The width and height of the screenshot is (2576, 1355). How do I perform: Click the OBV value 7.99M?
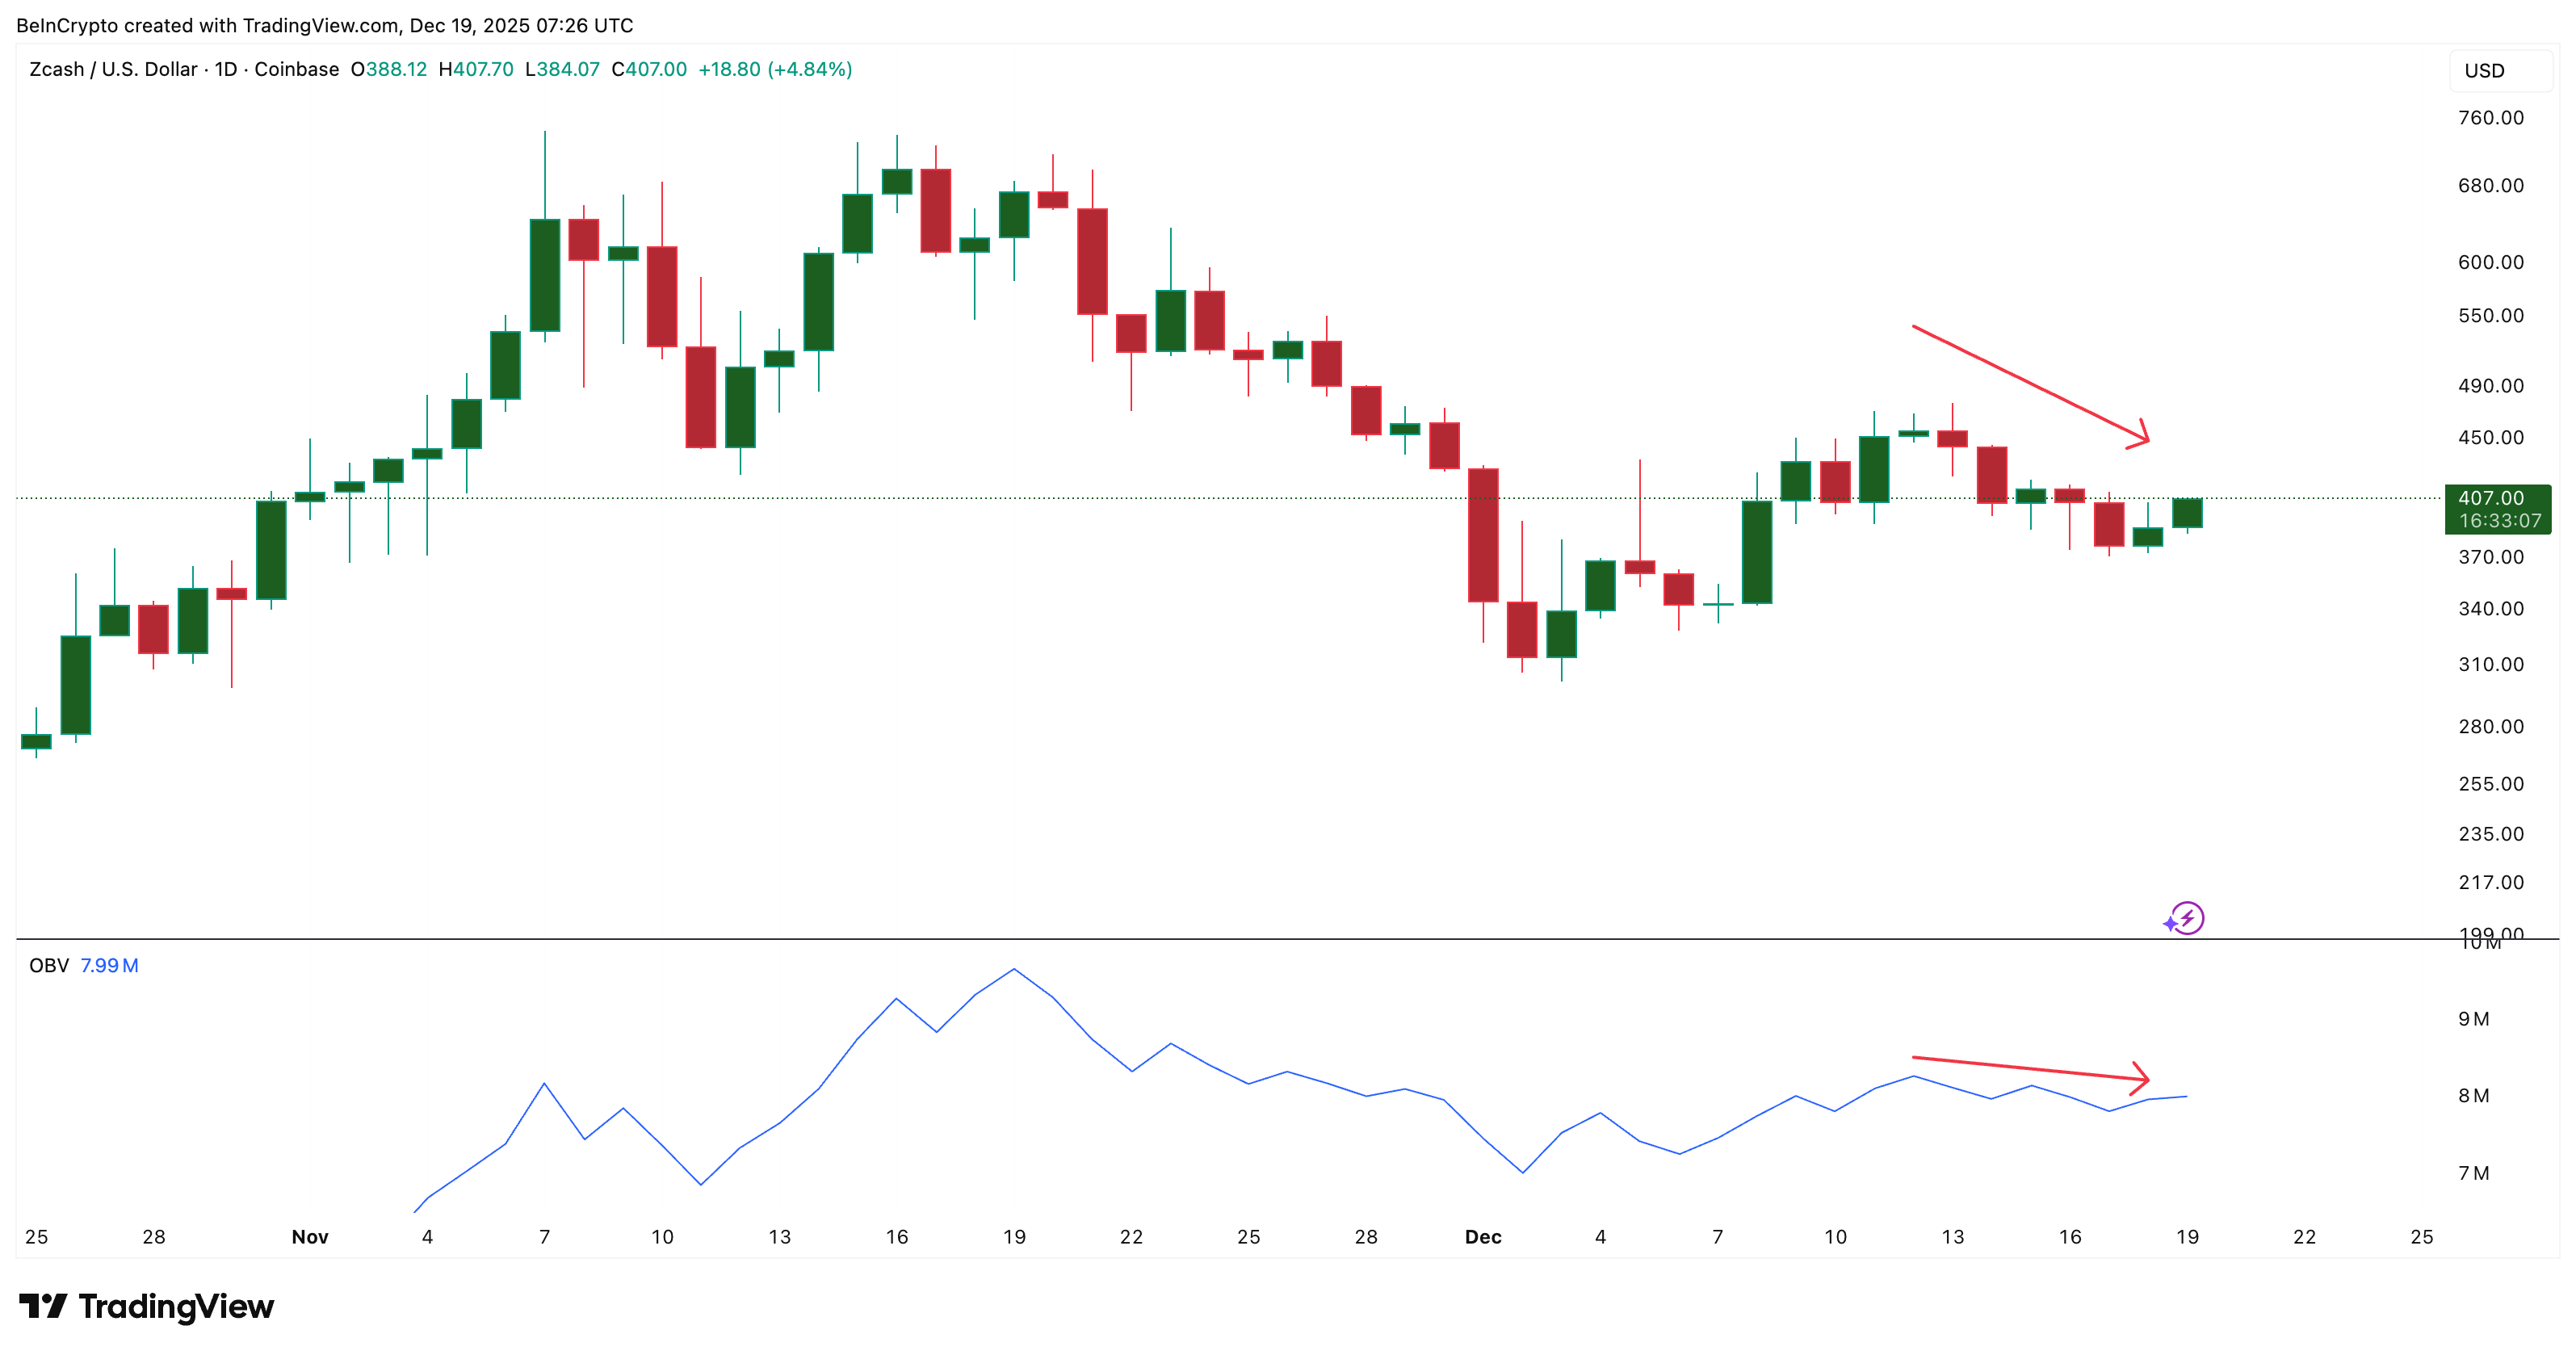[110, 965]
